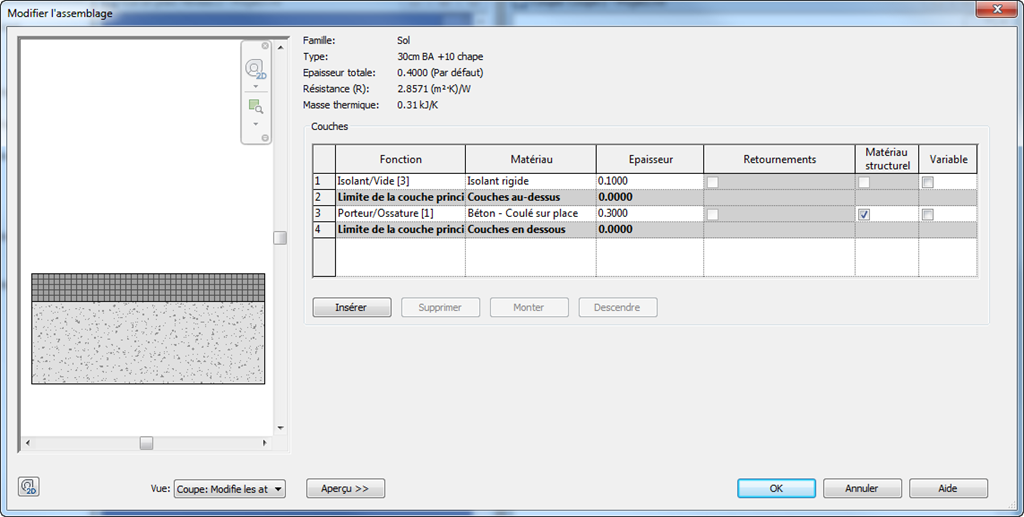
Task: Click the 2D wheel icon at bottom left
Action: pos(29,487)
